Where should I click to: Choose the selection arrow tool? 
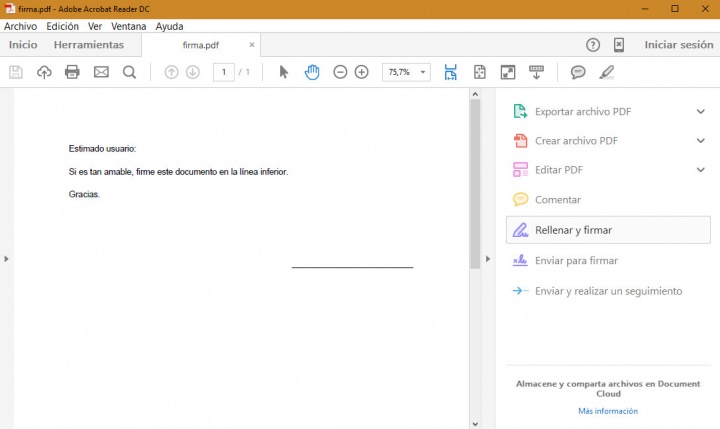[283, 72]
